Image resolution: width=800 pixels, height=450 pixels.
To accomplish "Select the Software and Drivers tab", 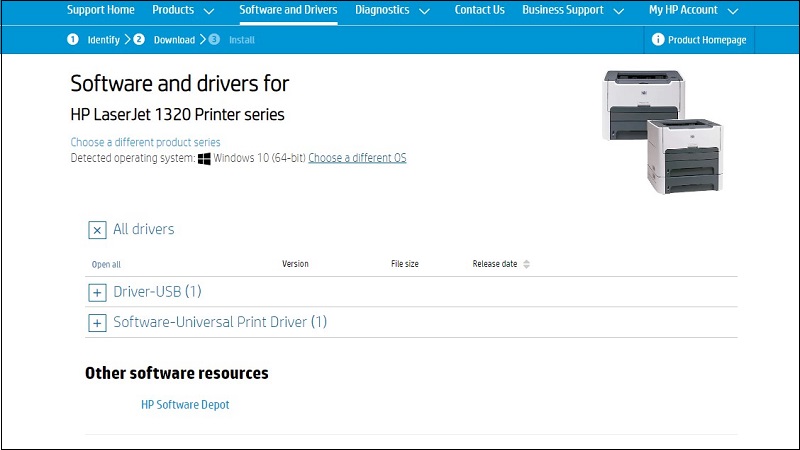I will pyautogui.click(x=288, y=10).
